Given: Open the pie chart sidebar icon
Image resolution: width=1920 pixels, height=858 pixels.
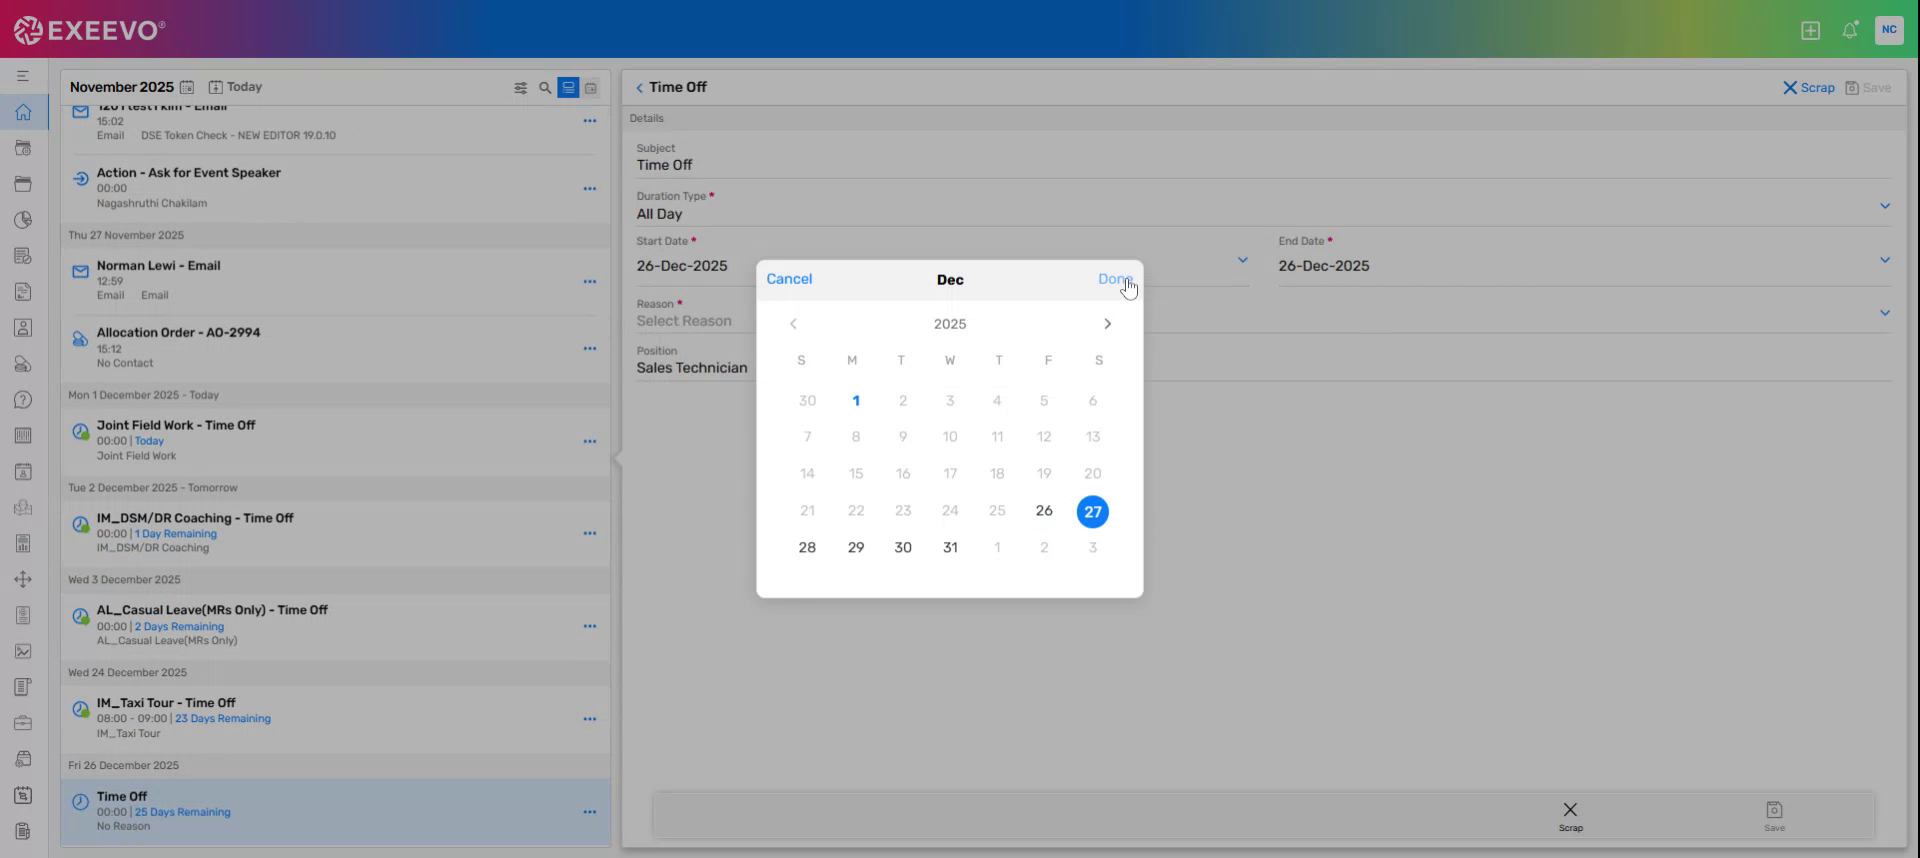Looking at the screenshot, I should (x=23, y=220).
